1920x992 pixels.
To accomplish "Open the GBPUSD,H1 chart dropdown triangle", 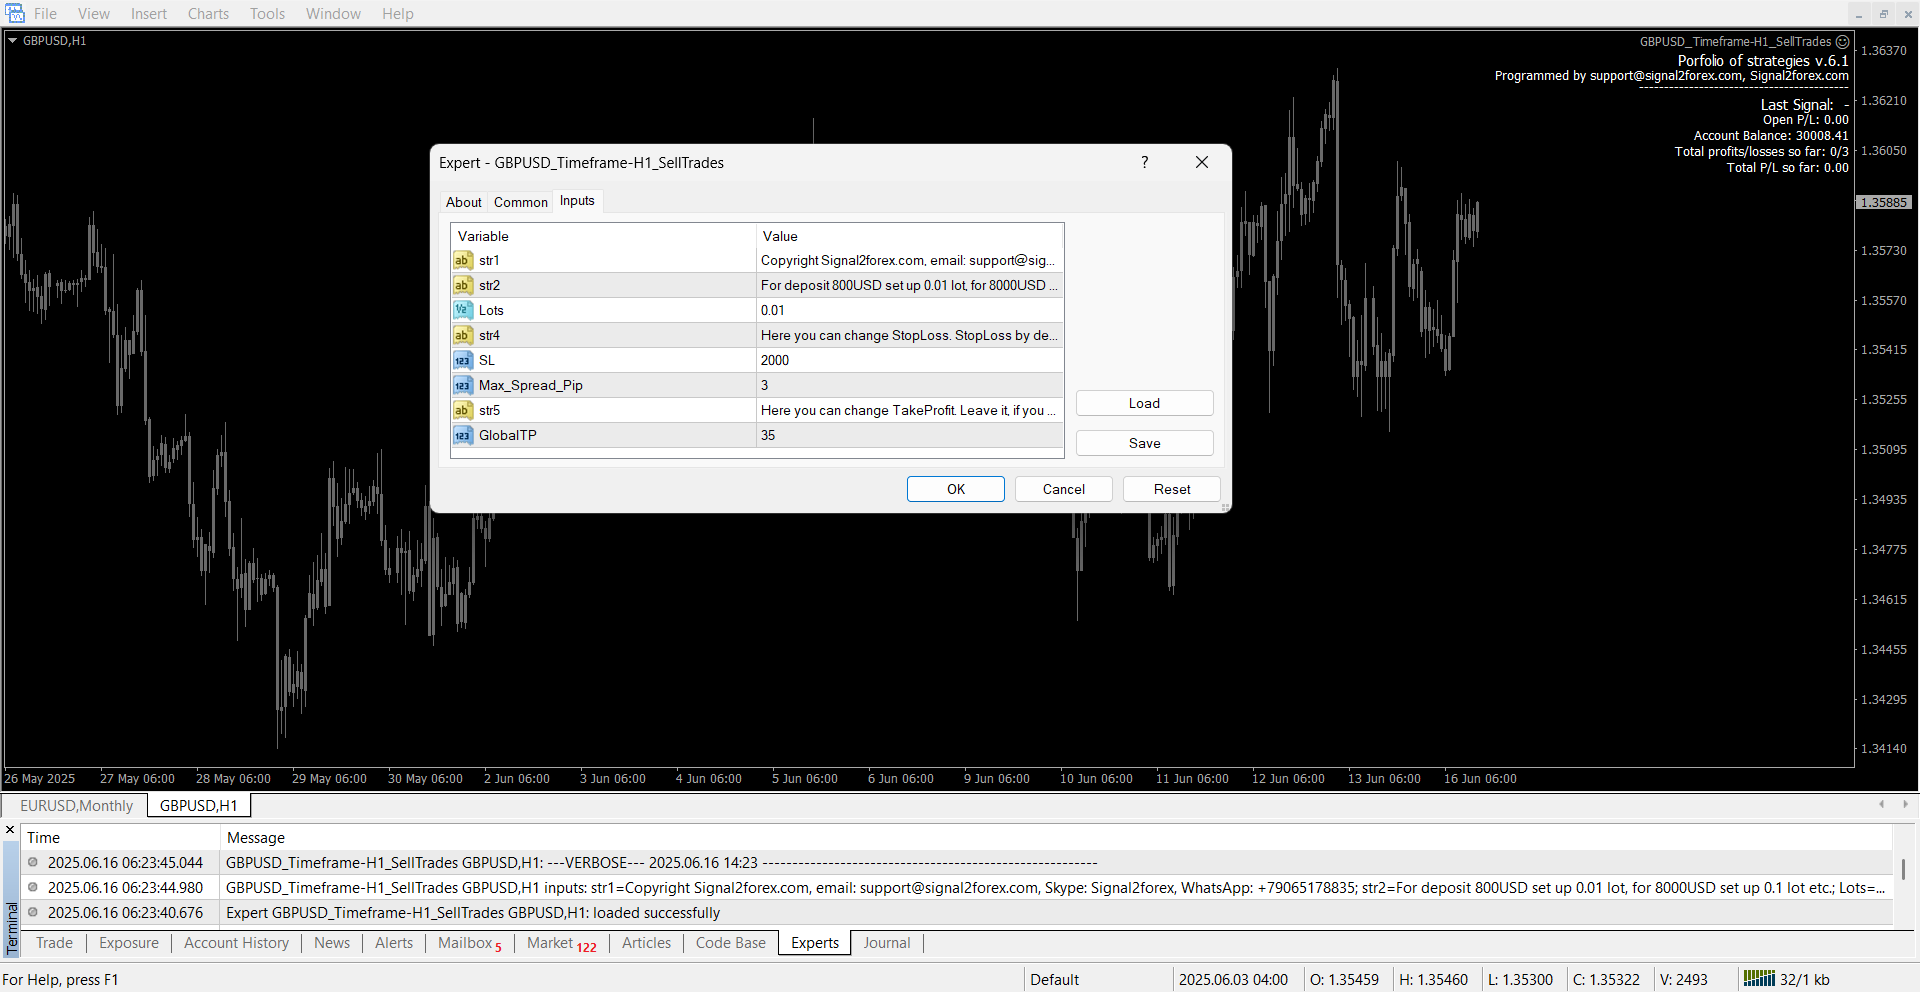I will pos(13,41).
